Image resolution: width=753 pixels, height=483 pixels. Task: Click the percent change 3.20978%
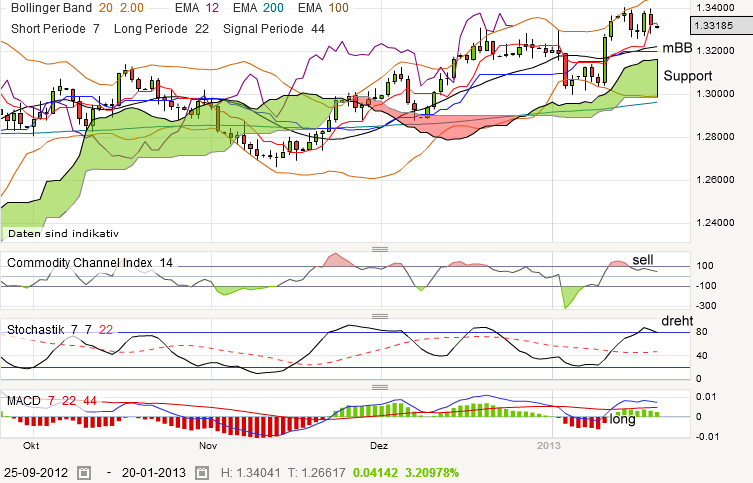432,473
